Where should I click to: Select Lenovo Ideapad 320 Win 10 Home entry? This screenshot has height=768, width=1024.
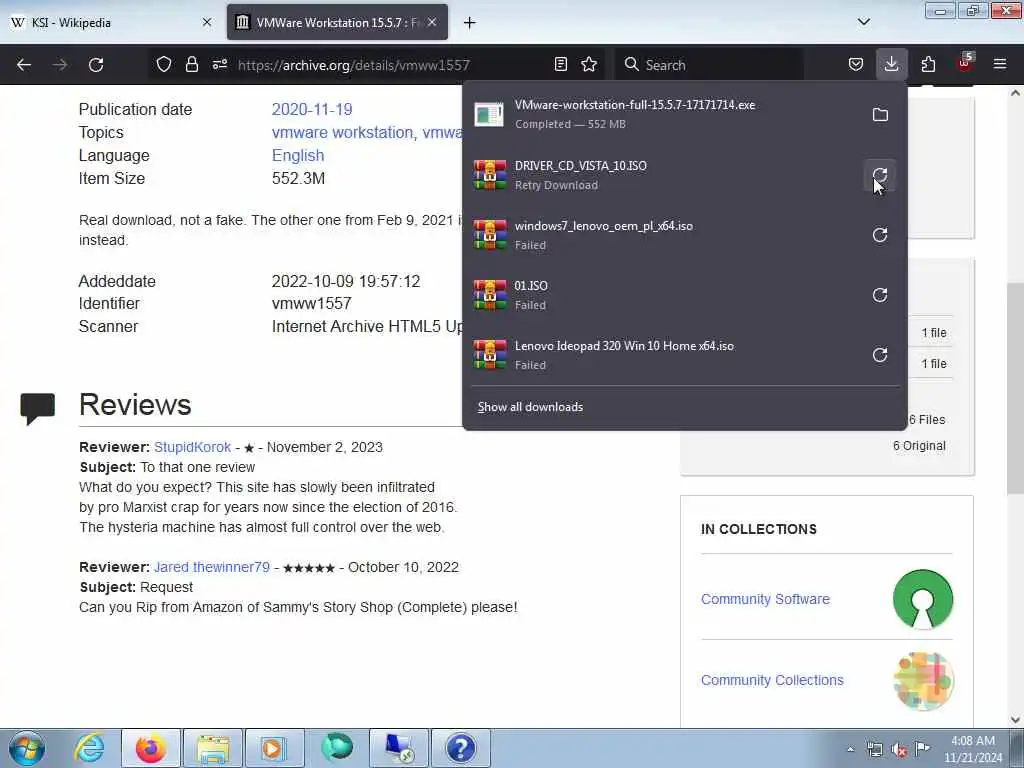point(660,355)
